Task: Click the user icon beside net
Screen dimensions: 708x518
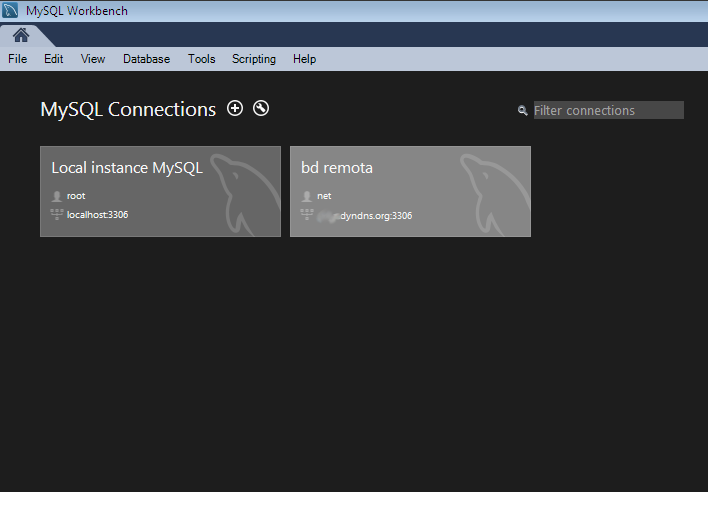Action: 307,196
